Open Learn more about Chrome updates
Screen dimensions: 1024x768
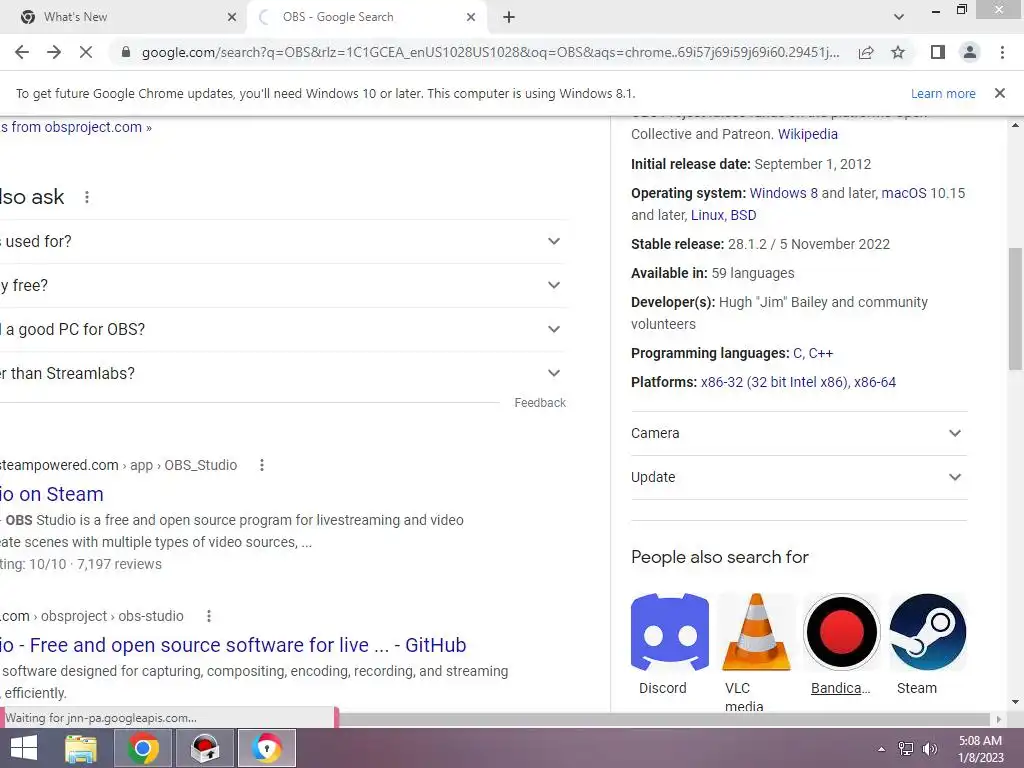[x=943, y=93]
